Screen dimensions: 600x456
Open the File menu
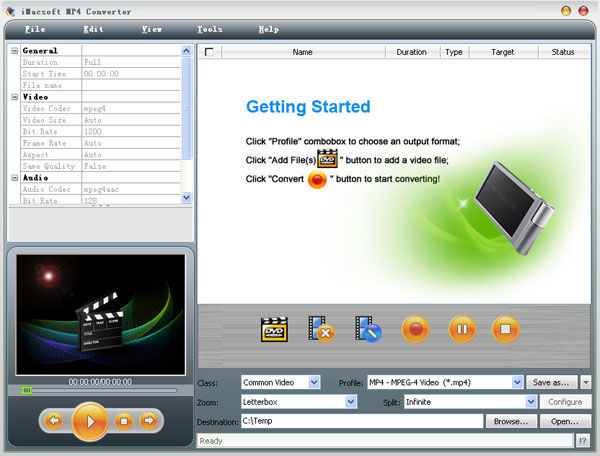[x=34, y=29]
